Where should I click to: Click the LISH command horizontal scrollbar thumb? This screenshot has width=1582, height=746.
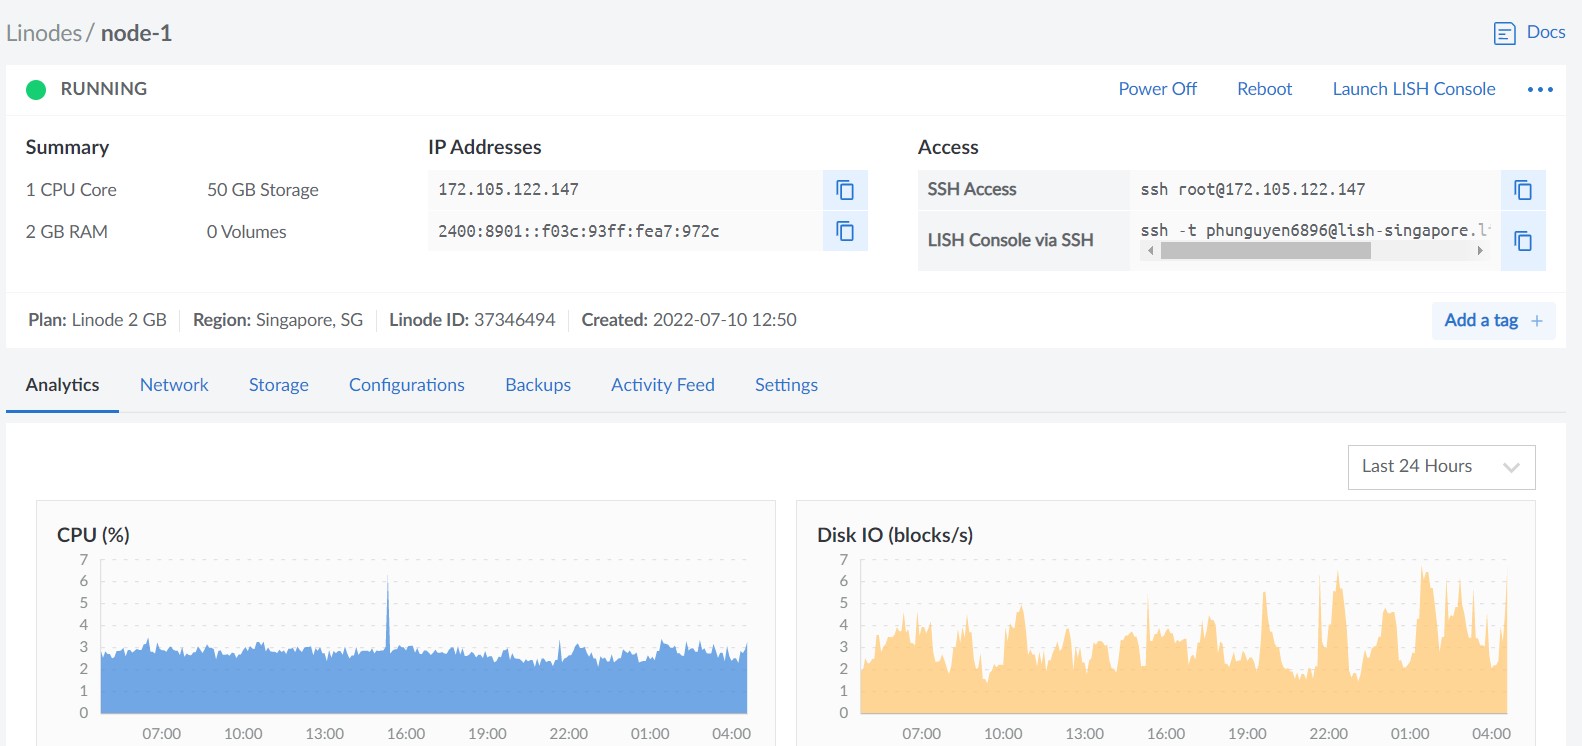click(1265, 251)
